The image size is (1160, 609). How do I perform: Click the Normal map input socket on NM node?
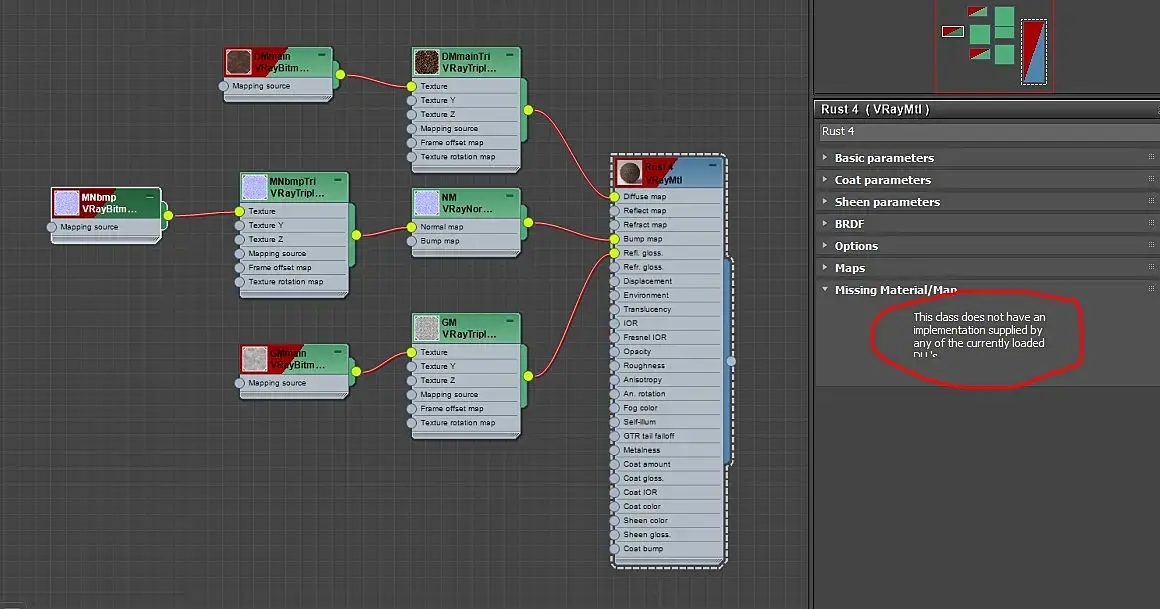(x=411, y=227)
